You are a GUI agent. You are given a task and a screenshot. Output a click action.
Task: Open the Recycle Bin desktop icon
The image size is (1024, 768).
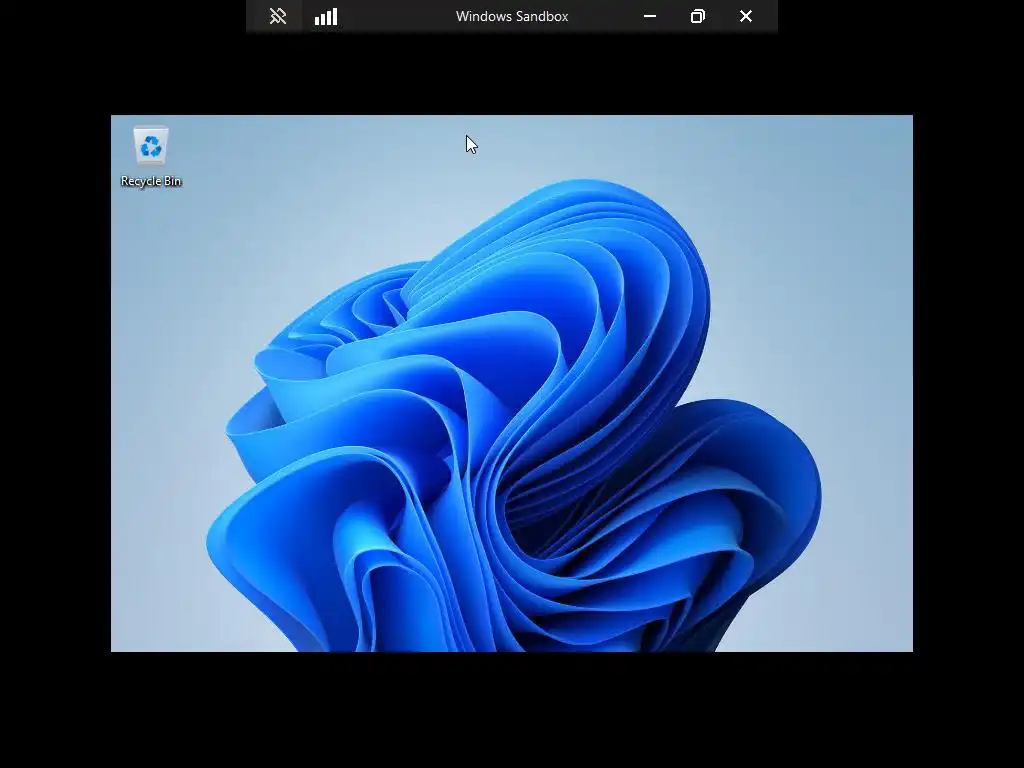[x=151, y=145]
